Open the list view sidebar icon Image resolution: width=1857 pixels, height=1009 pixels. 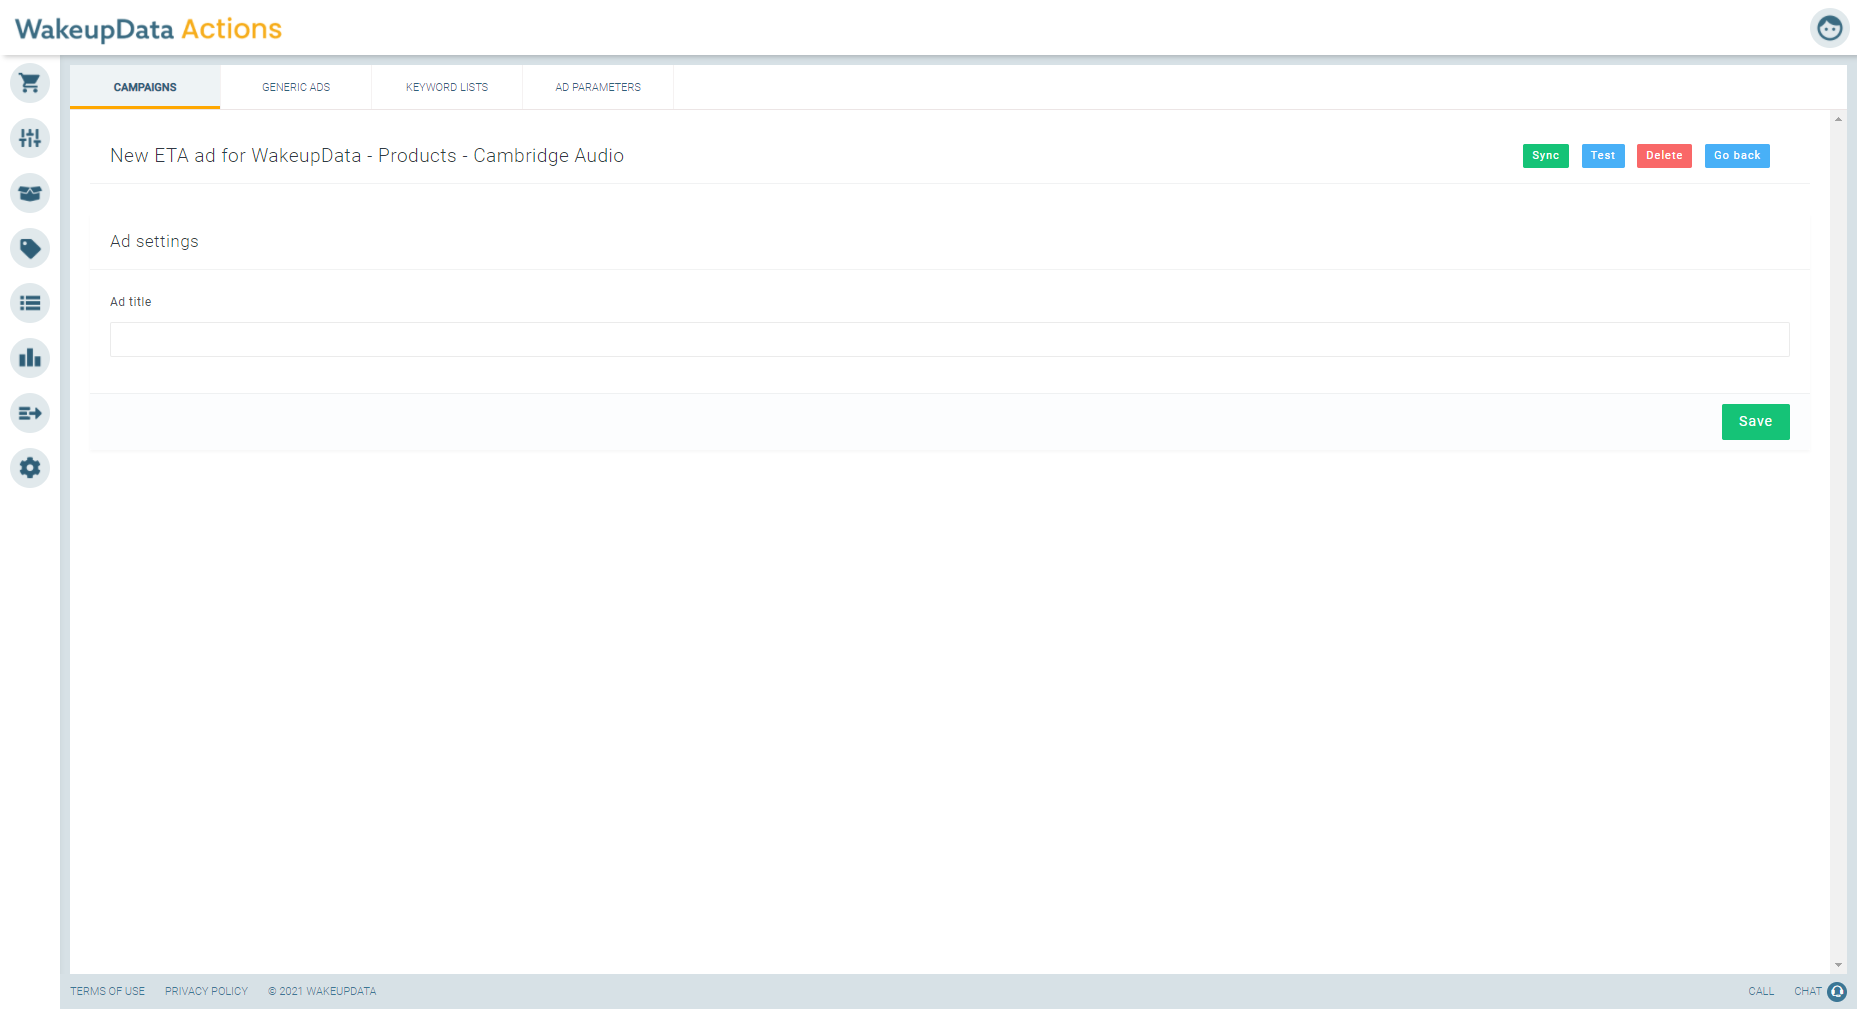point(30,303)
